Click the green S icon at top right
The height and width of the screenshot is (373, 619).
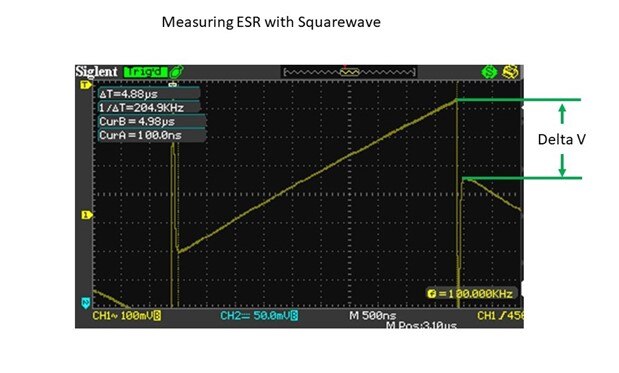[489, 72]
